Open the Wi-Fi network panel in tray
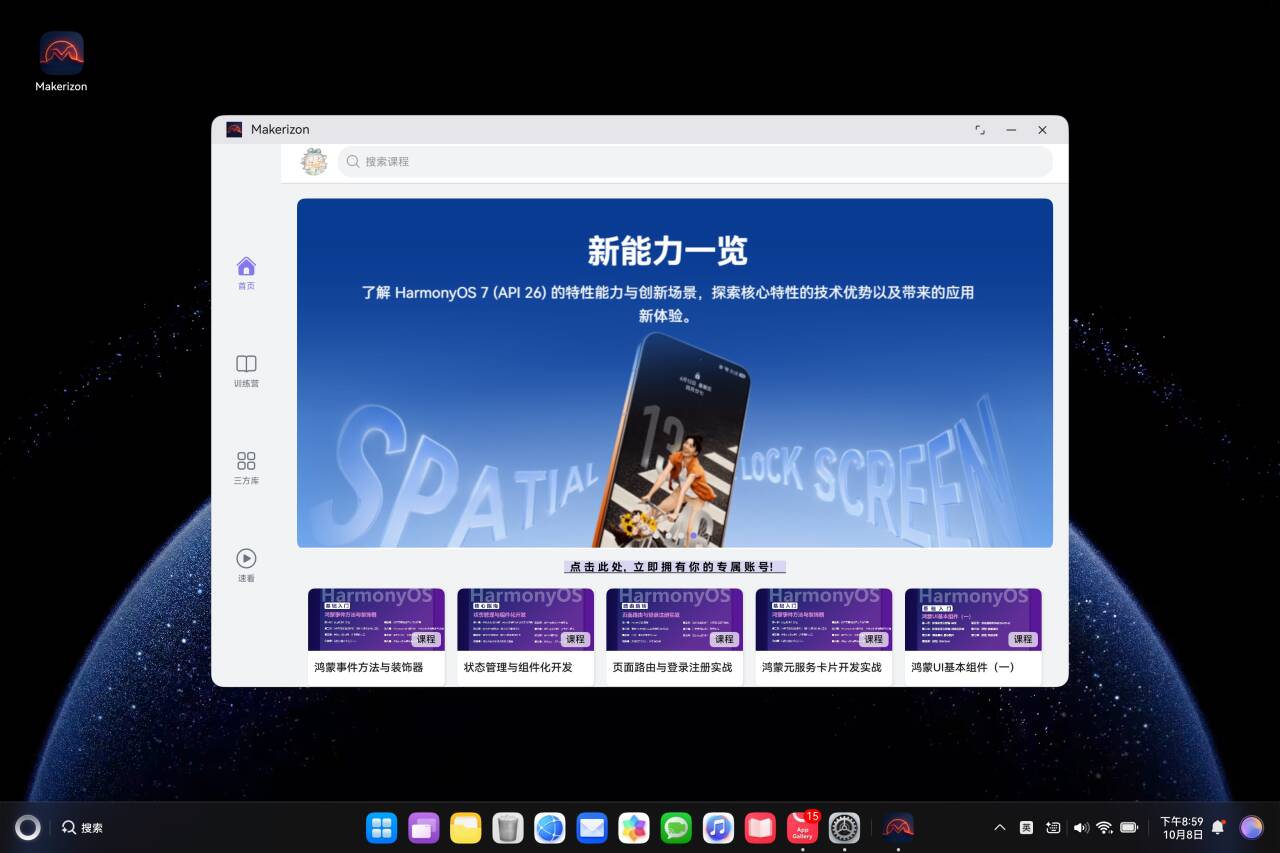Viewport: 1280px width, 853px height. (x=1104, y=828)
